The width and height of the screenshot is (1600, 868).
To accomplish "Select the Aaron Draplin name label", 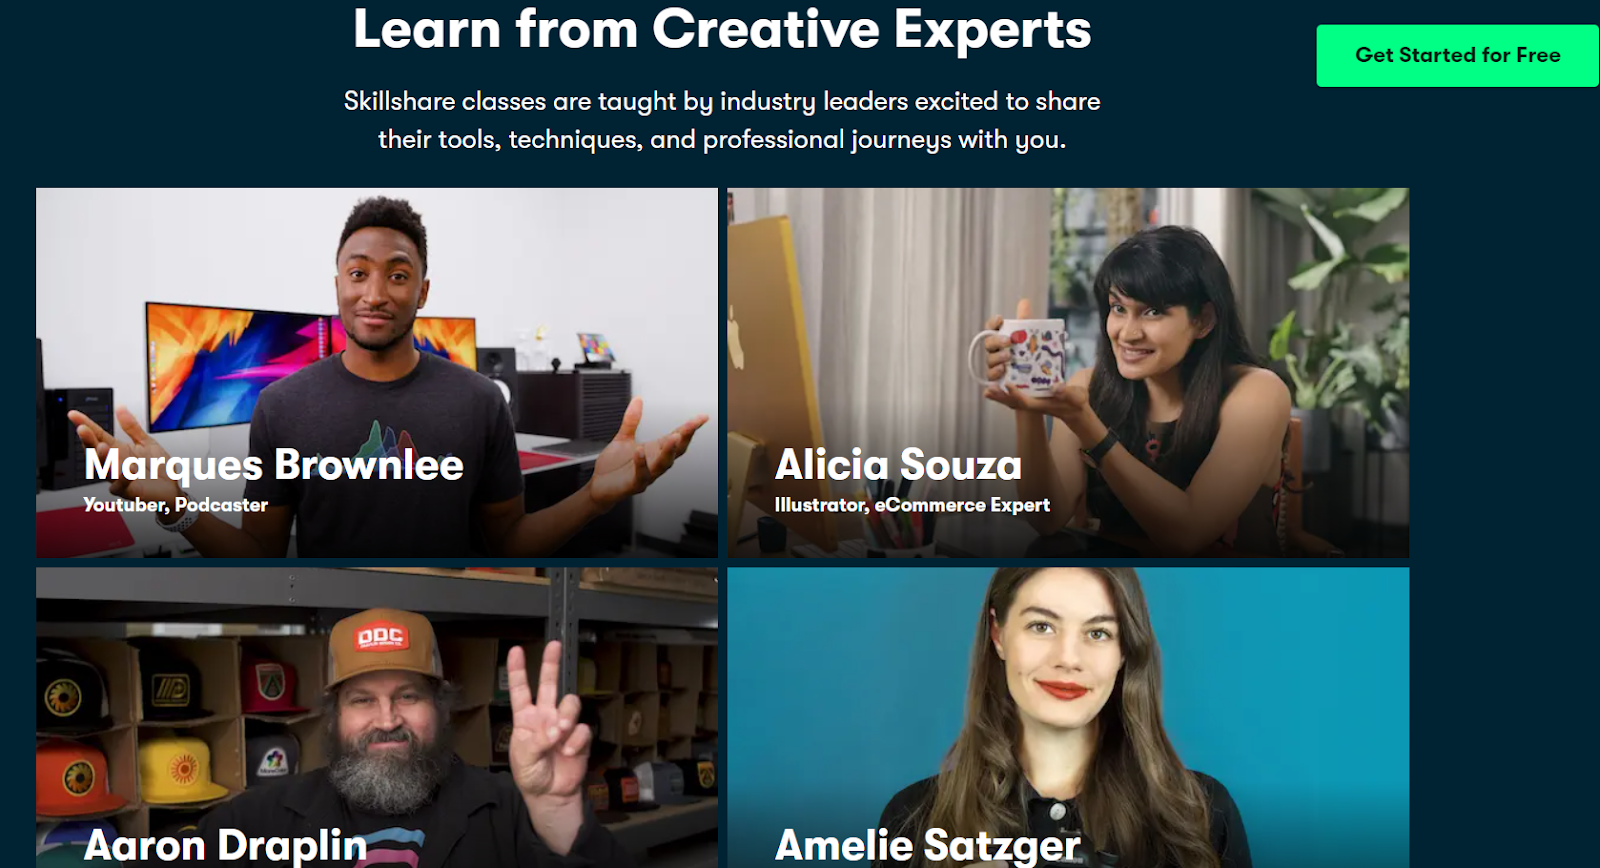I will pyautogui.click(x=226, y=845).
